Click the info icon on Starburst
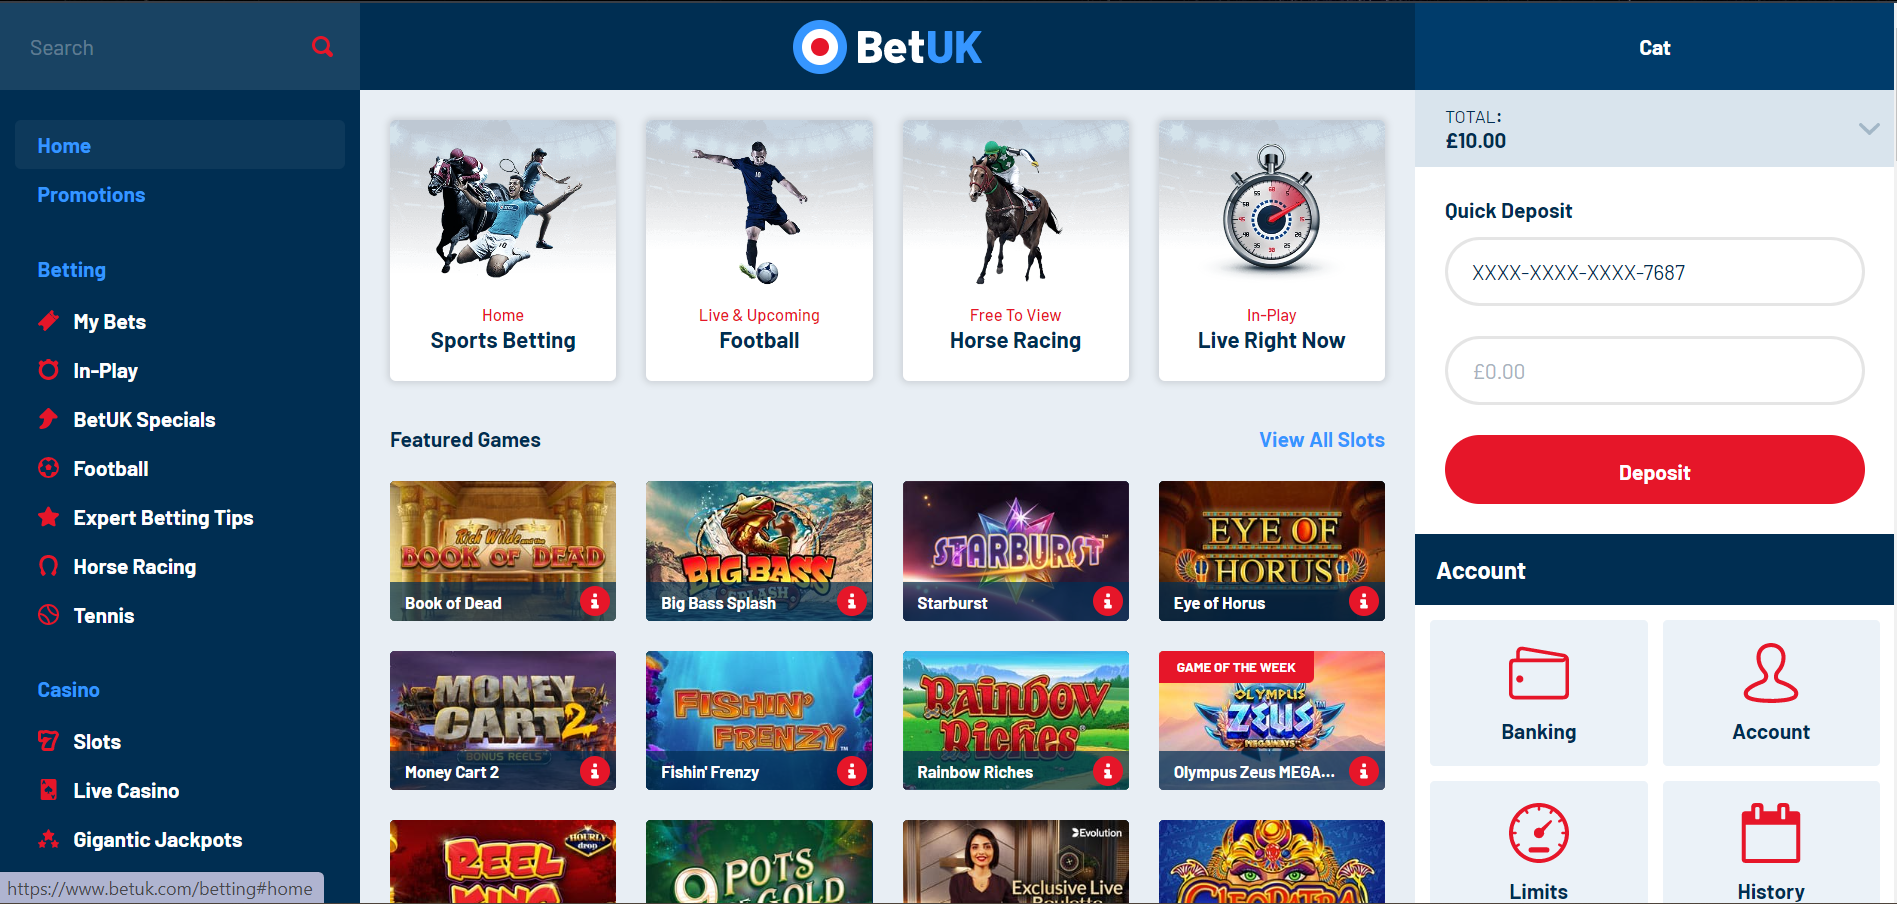The width and height of the screenshot is (1897, 904). click(x=1107, y=601)
